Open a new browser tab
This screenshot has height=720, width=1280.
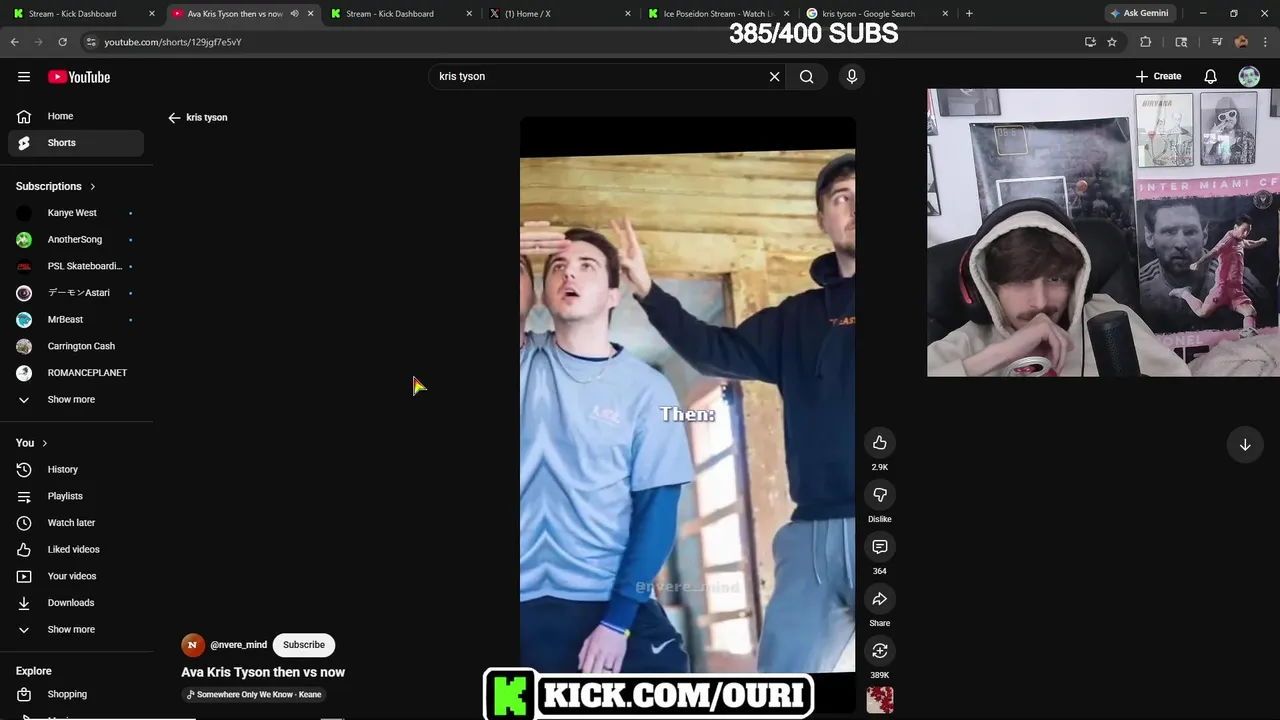click(969, 14)
